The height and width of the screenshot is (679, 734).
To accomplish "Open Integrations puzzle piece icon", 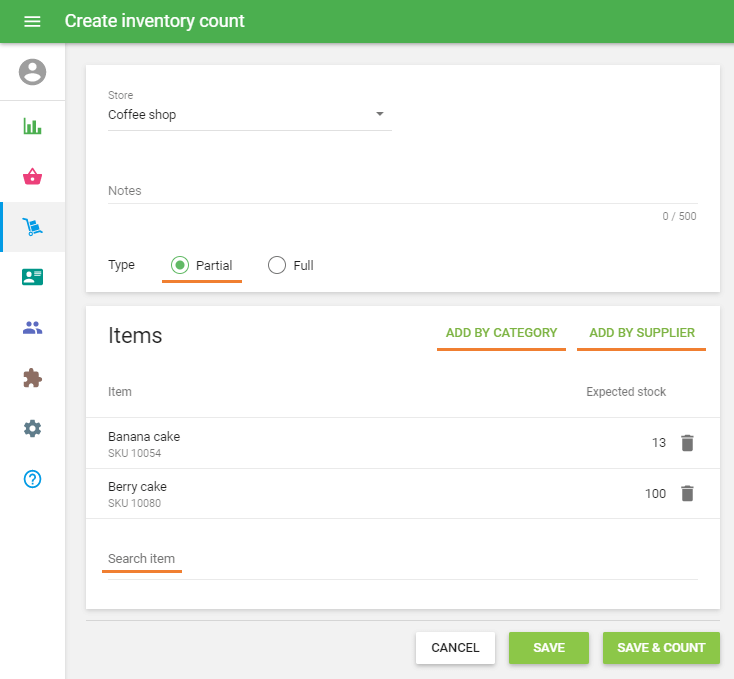I will pyautogui.click(x=33, y=378).
